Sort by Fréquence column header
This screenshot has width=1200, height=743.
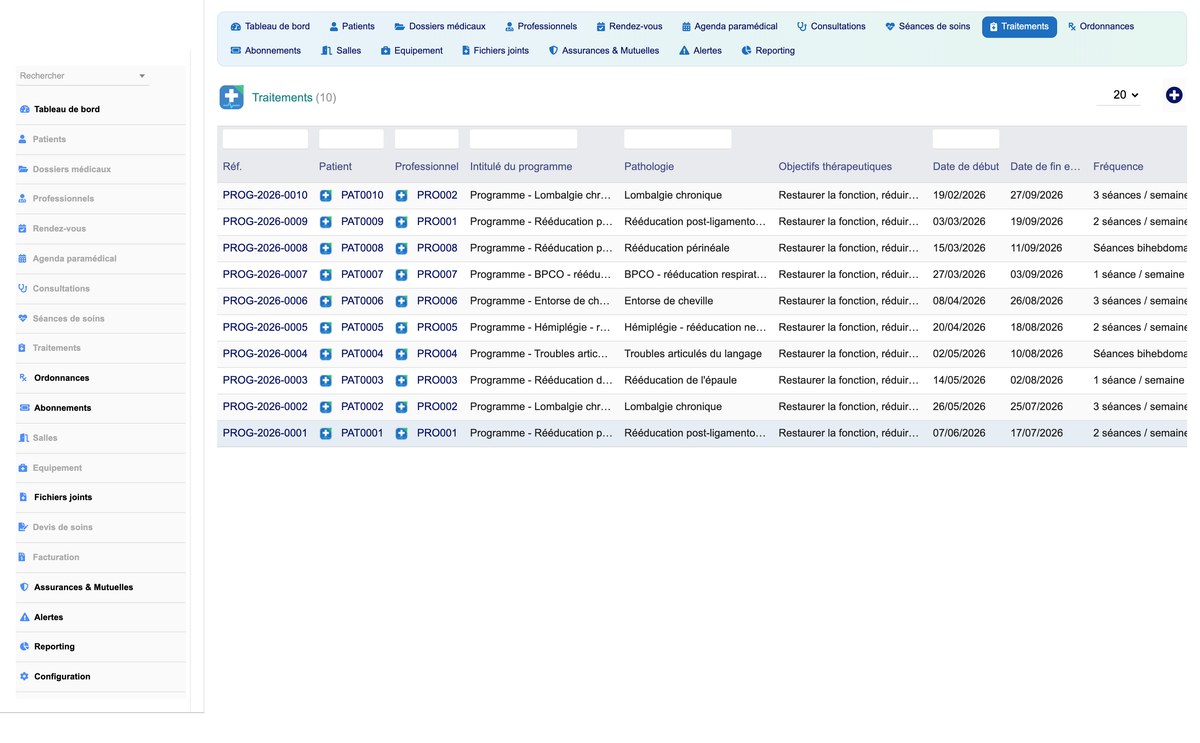click(1118, 166)
